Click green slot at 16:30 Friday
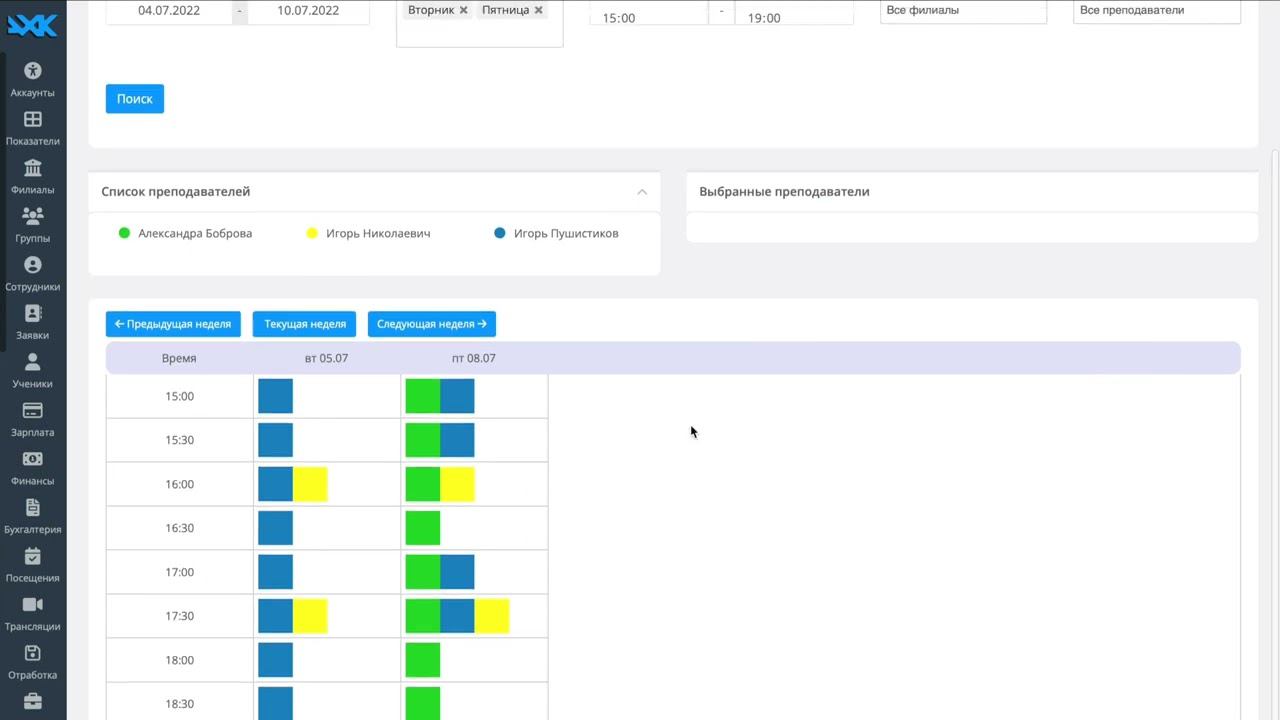The image size is (1280, 720). point(423,528)
